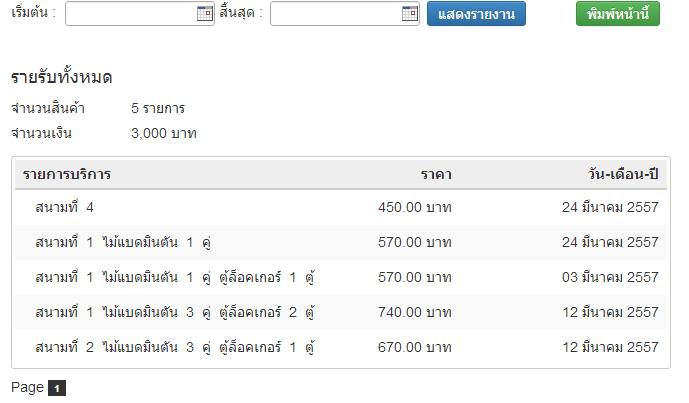Focus the สิ้นสุด end date input field

point(335,14)
